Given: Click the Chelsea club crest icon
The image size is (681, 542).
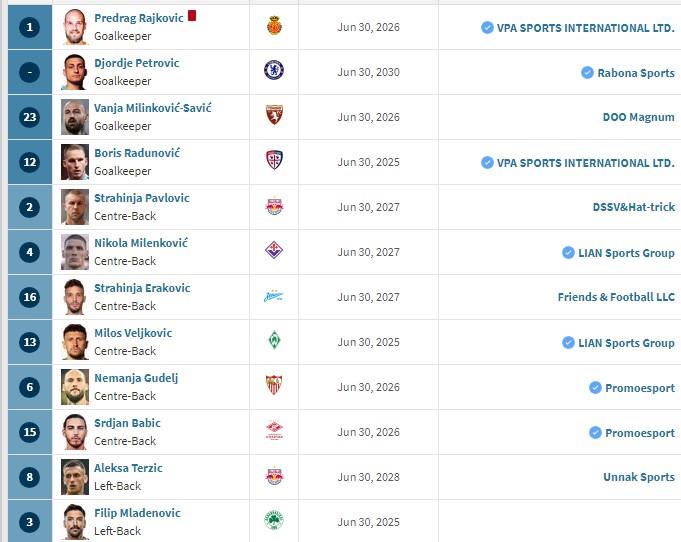Looking at the screenshot, I should click(274, 71).
